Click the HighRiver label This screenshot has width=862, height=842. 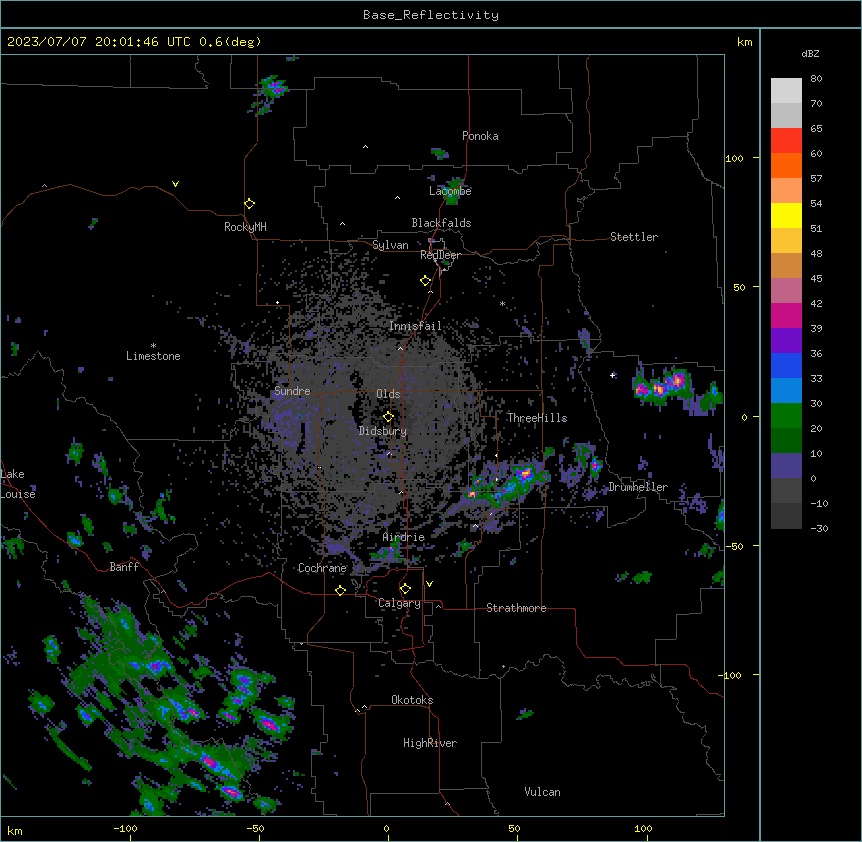(430, 743)
